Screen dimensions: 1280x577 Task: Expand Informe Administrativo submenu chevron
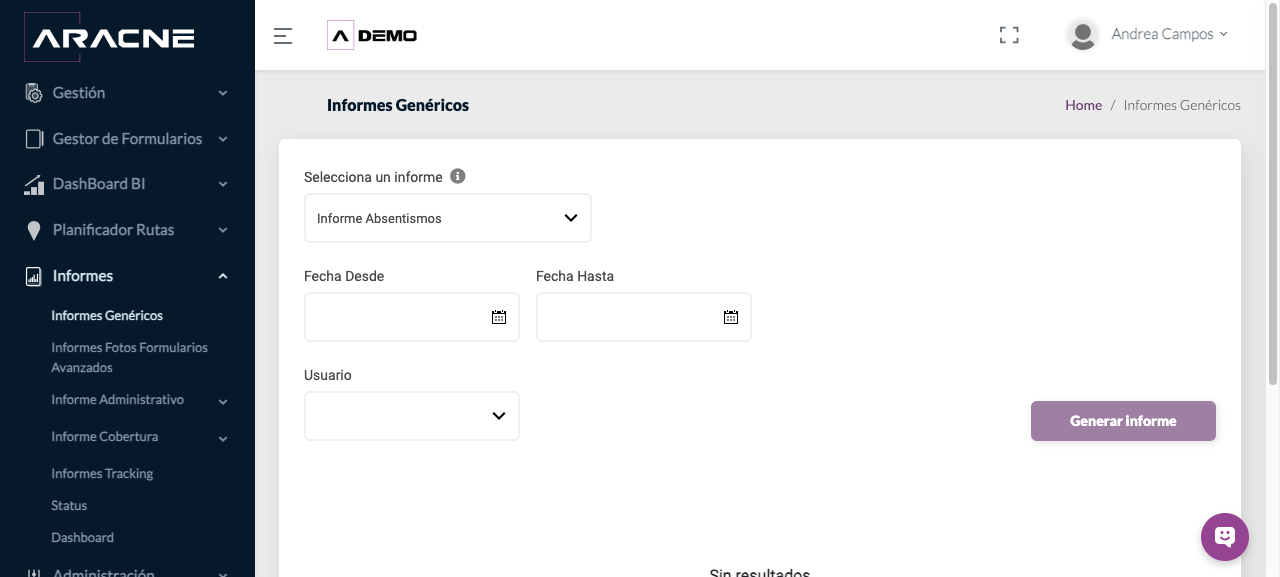[223, 402]
